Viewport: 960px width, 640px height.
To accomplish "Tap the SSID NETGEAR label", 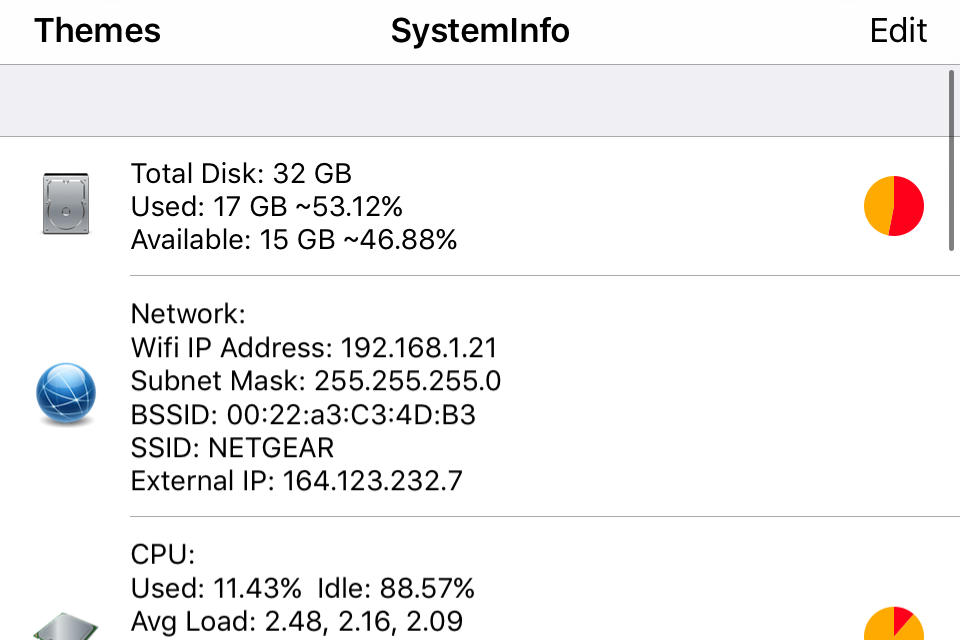I will [232, 448].
